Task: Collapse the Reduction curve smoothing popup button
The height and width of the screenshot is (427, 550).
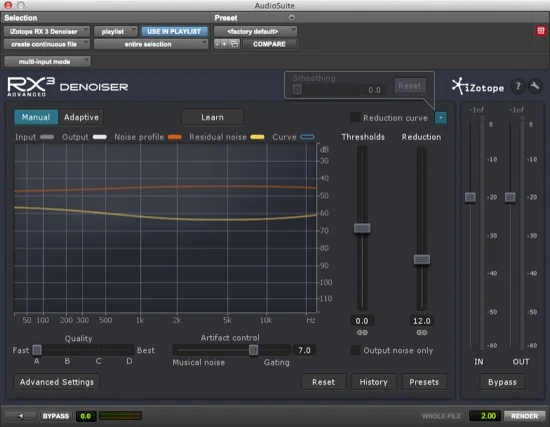Action: (441, 118)
